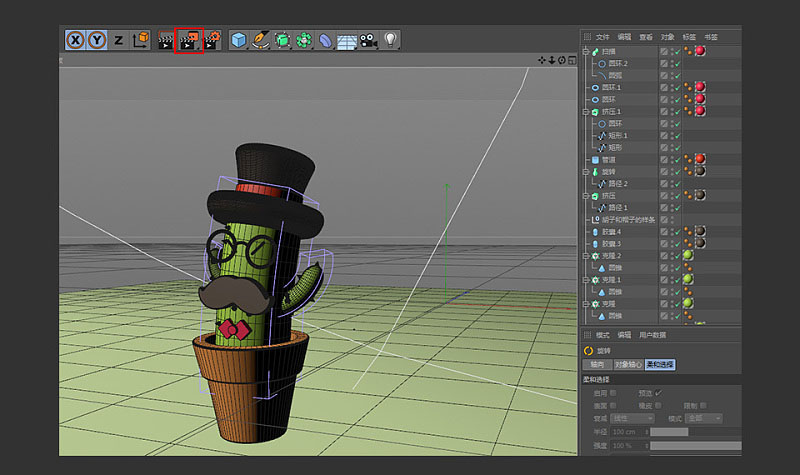Image resolution: width=800 pixels, height=475 pixels.
Task: Open the 文件 menu in object manager
Action: (x=602, y=36)
